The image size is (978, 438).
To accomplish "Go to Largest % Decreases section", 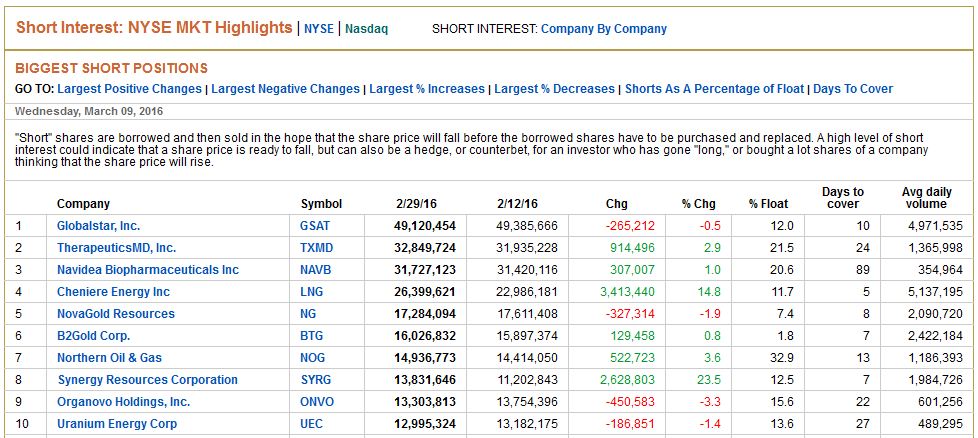I will pos(554,89).
